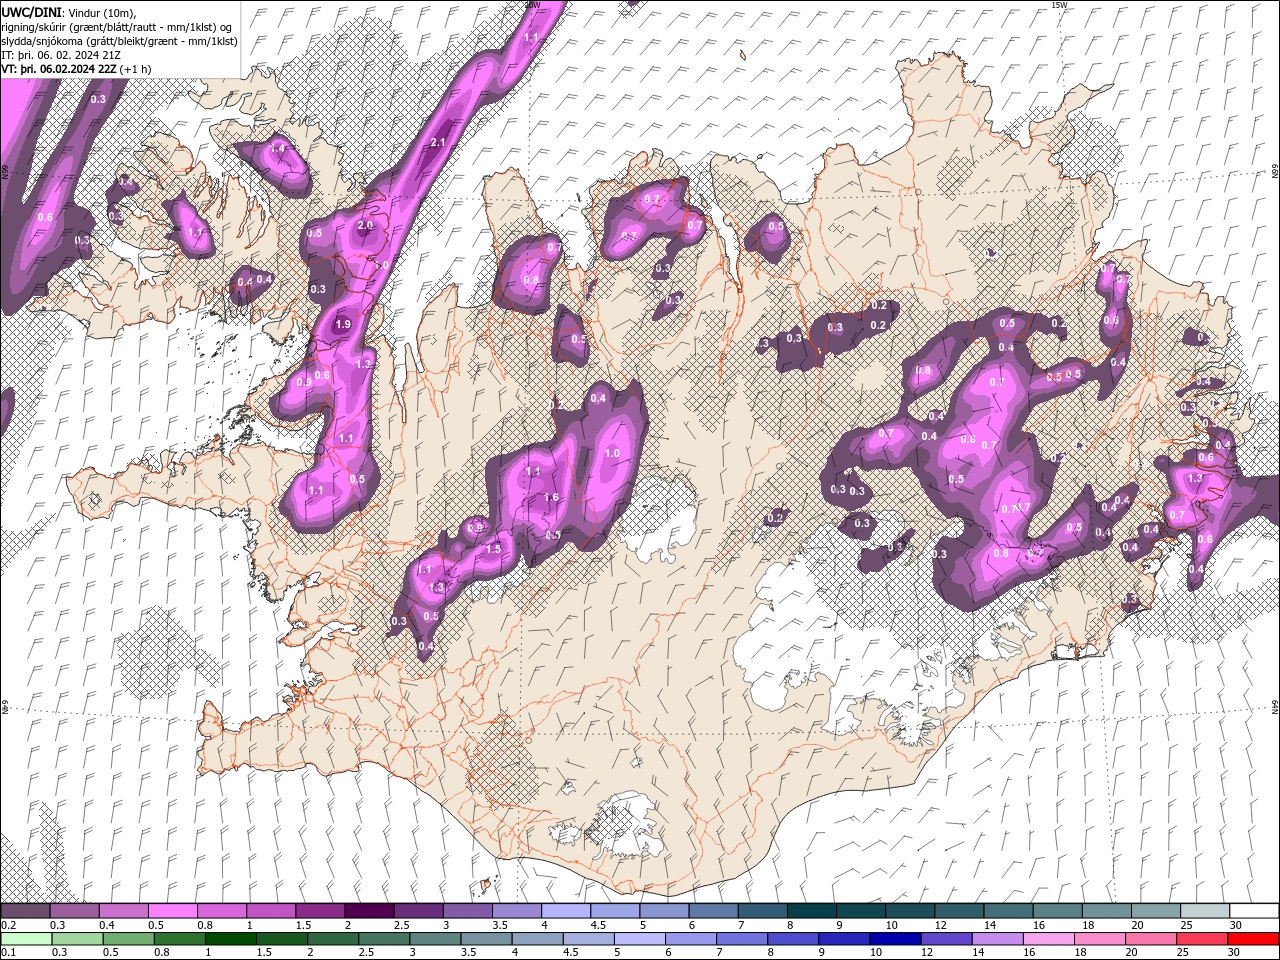This screenshot has height=960, width=1280.
Task: Pick top-row legend swatch between 0.5 and 0.8
Action: [173, 911]
